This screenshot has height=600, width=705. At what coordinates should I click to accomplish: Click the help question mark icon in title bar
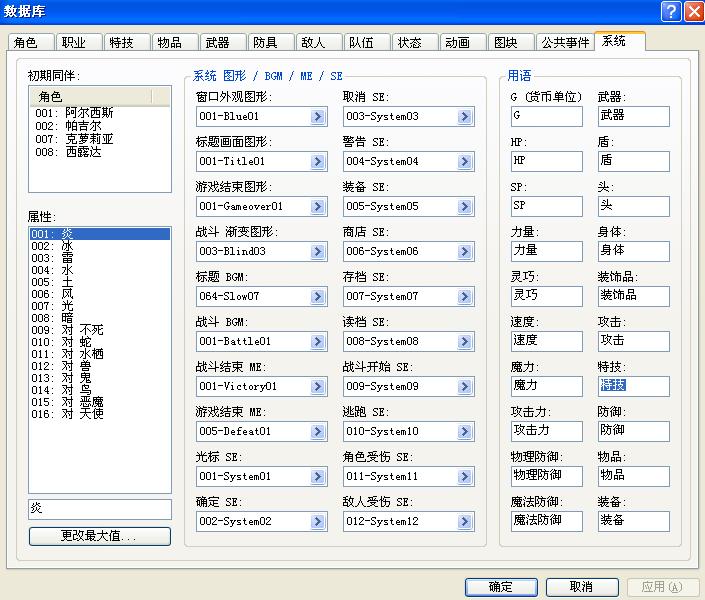coord(671,11)
